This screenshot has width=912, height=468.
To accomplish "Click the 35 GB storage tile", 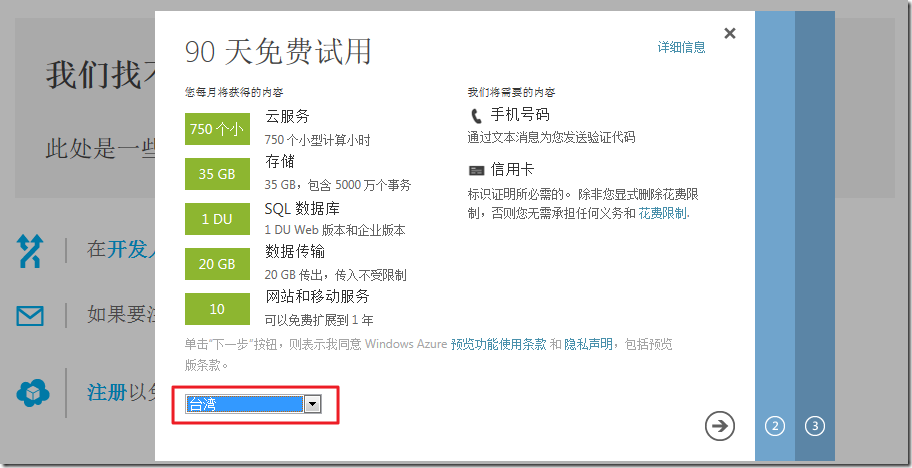I will click(x=217, y=174).
